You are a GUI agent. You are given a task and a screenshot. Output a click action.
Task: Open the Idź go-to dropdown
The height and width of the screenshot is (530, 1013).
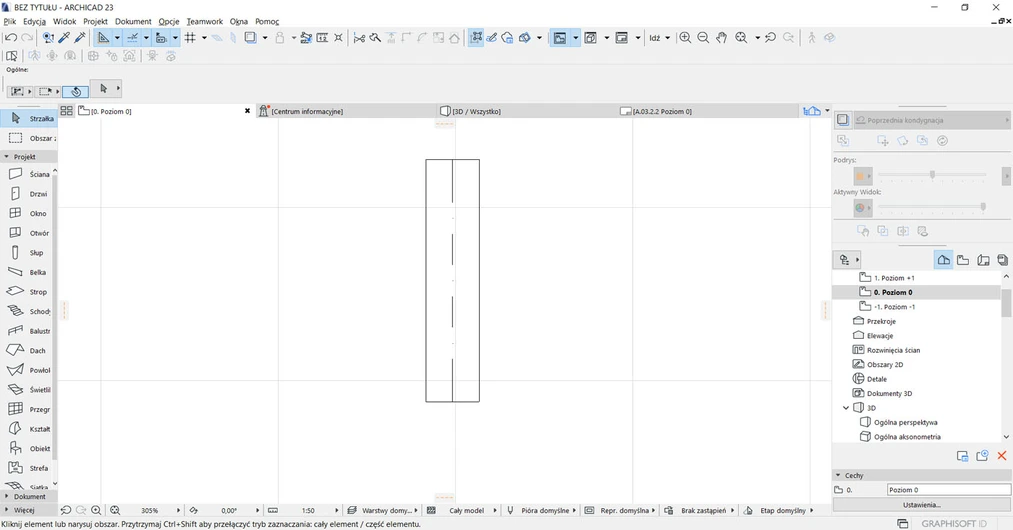[660, 37]
